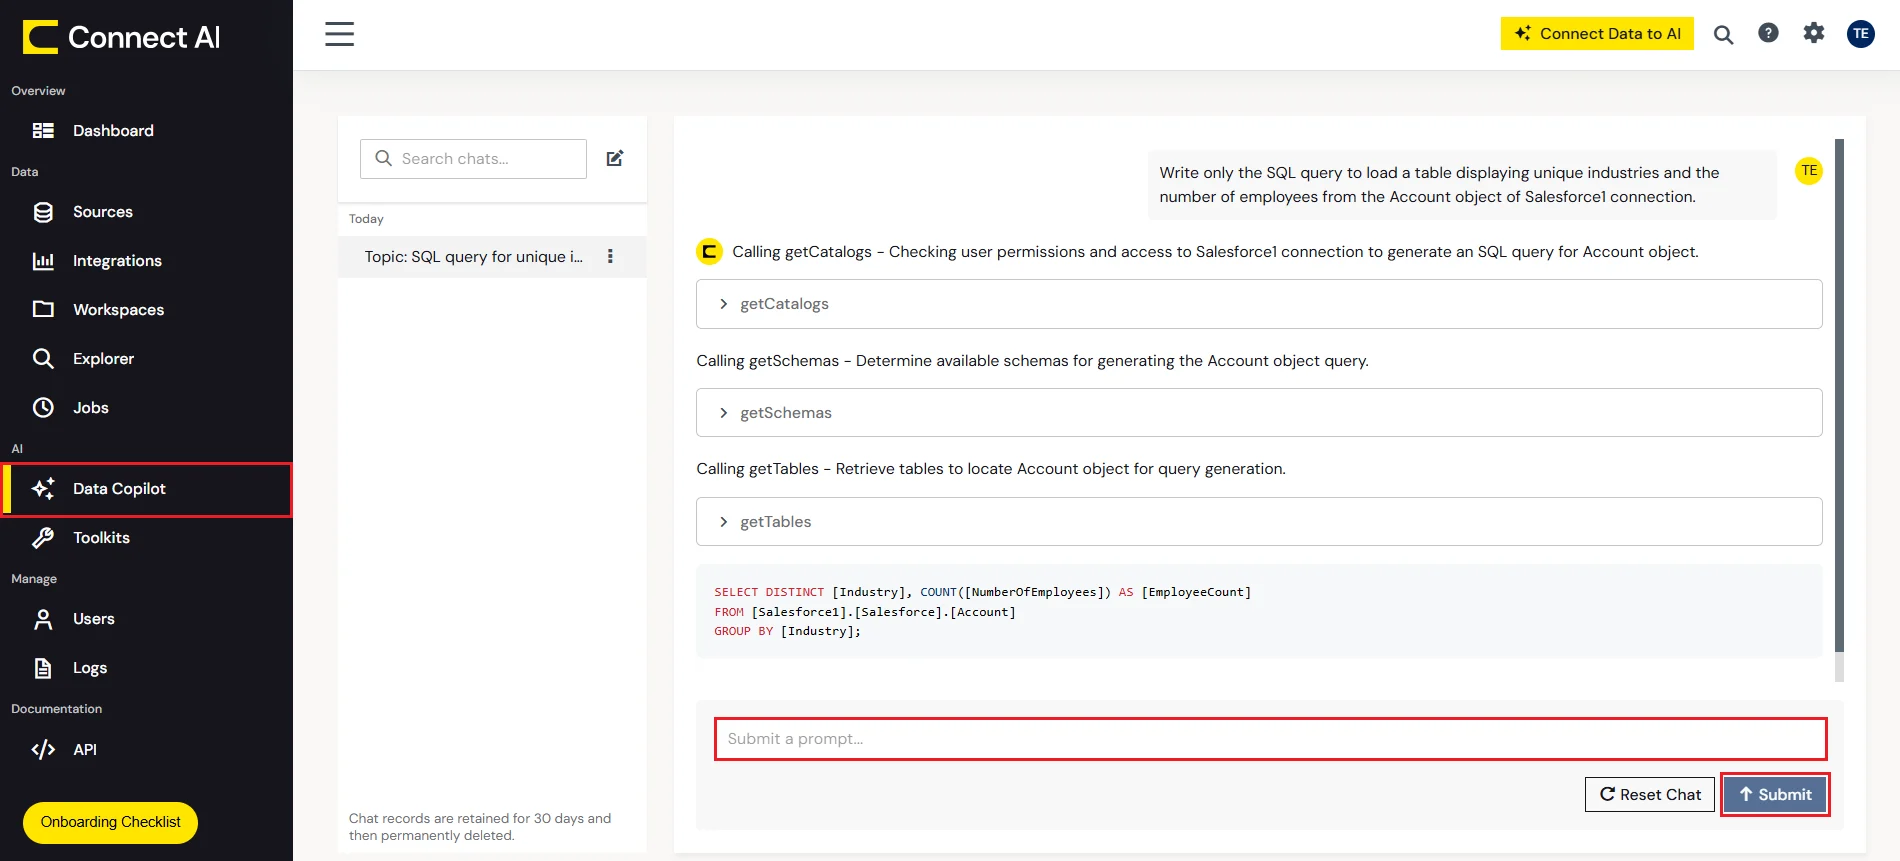Click the Connect AI logo
This screenshot has width=1900, height=861.
[x=121, y=37]
